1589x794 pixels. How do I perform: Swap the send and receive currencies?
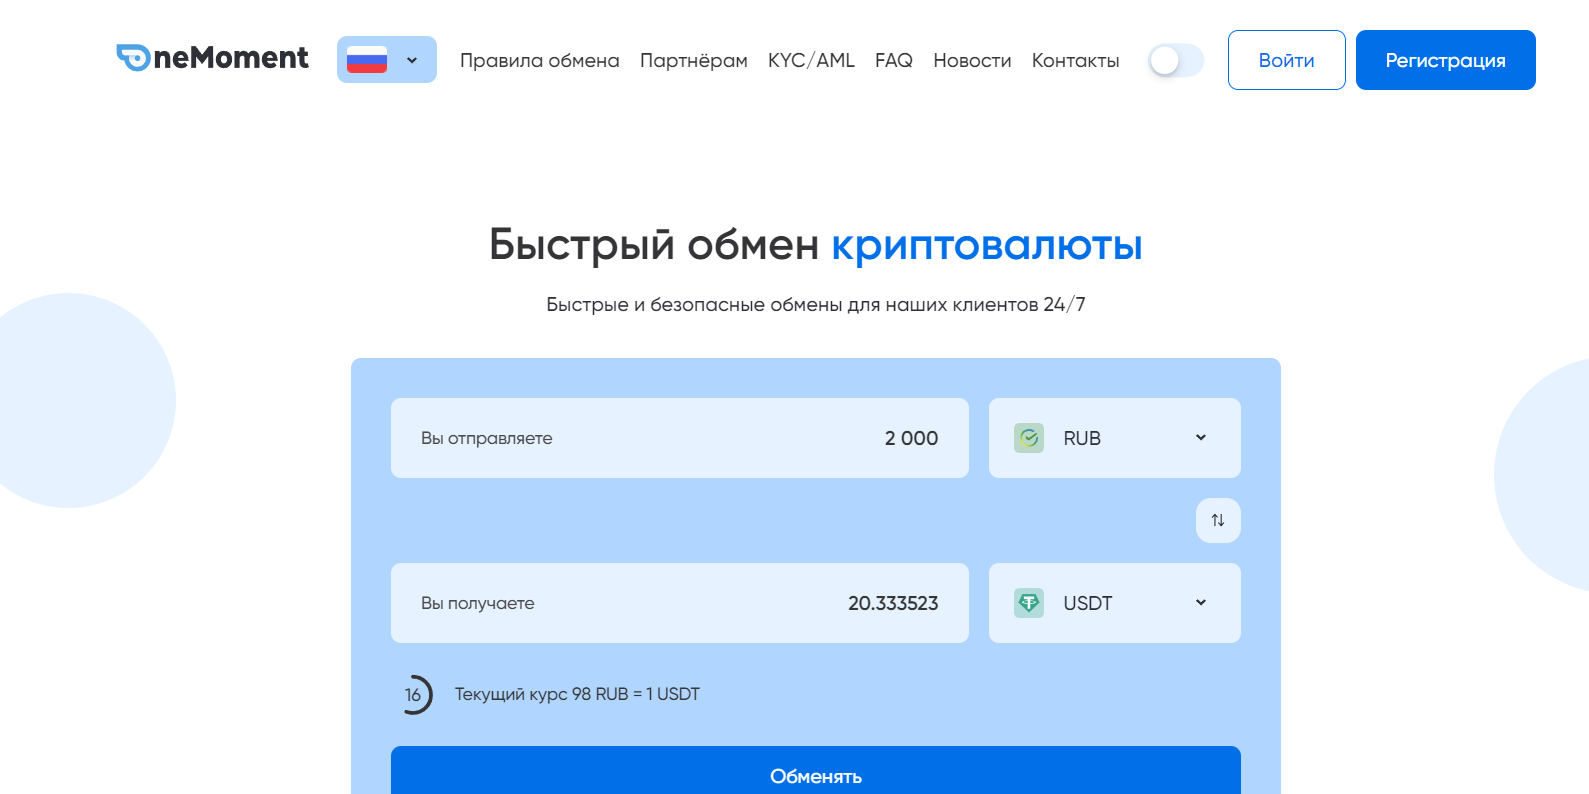(x=1218, y=520)
